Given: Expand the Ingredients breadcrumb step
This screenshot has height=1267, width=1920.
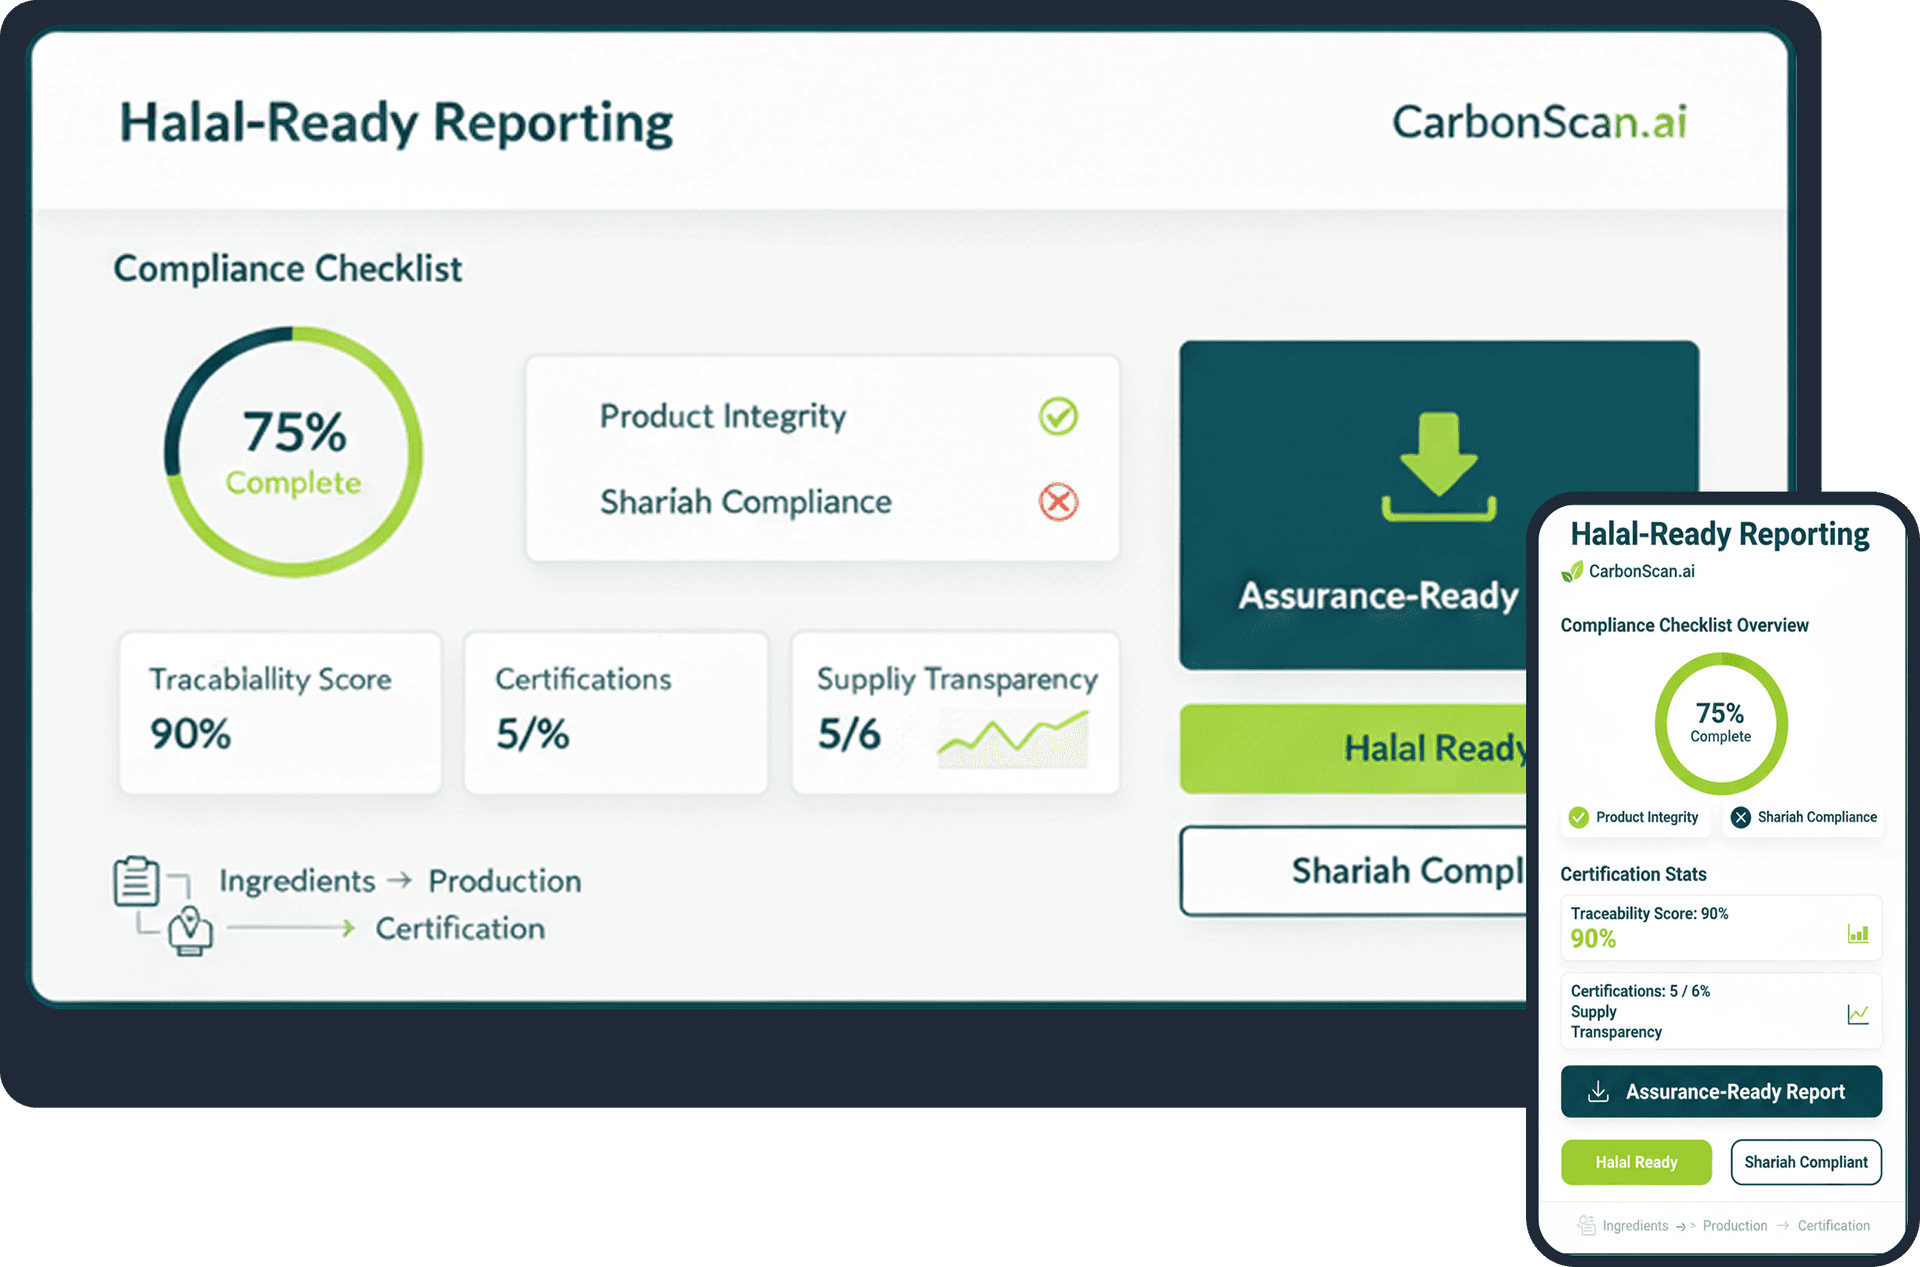Looking at the screenshot, I should pyautogui.click(x=295, y=881).
